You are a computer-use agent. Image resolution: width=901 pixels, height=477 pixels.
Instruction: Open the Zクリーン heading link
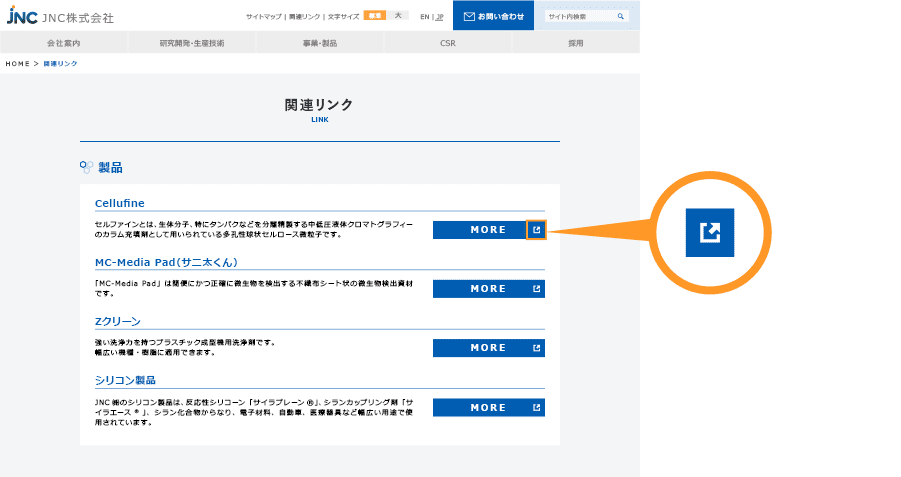click(x=118, y=321)
